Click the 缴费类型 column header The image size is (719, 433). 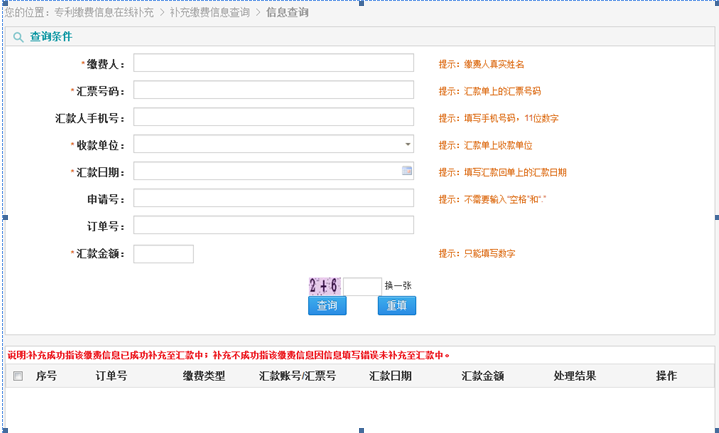(x=204, y=376)
